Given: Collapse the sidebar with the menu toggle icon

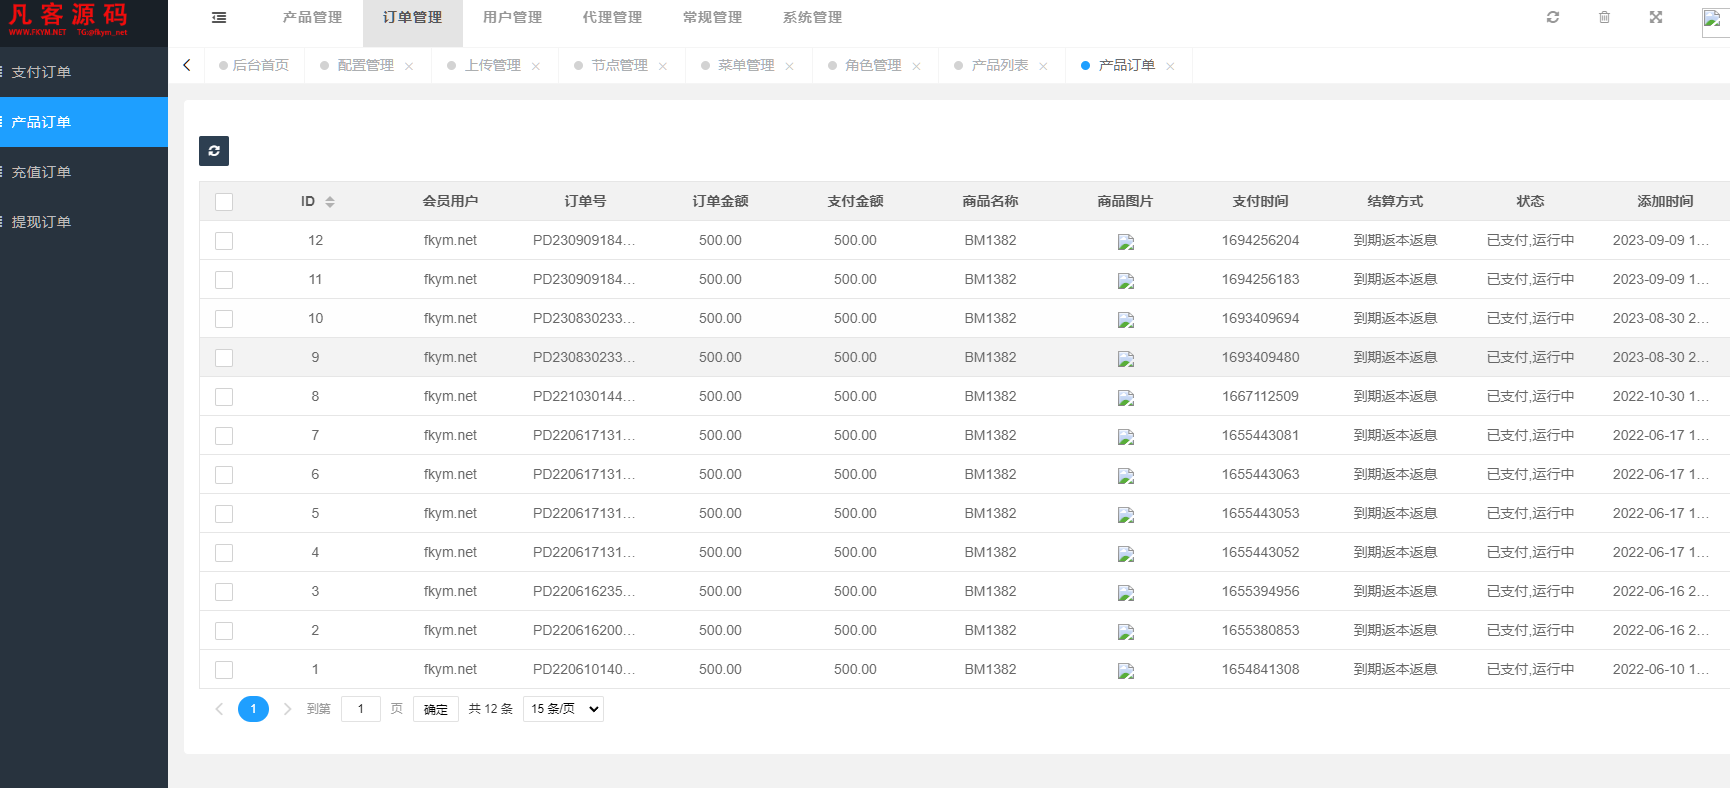Looking at the screenshot, I should 219,18.
